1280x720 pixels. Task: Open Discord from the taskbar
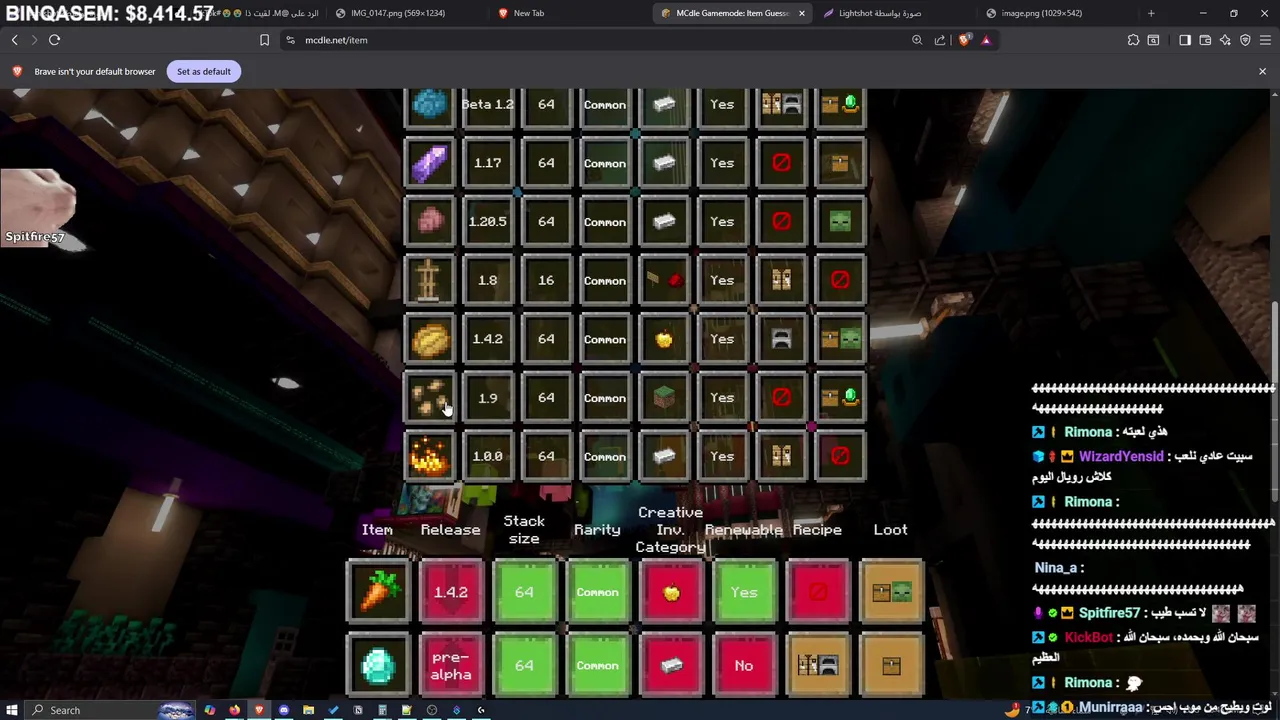(284, 710)
